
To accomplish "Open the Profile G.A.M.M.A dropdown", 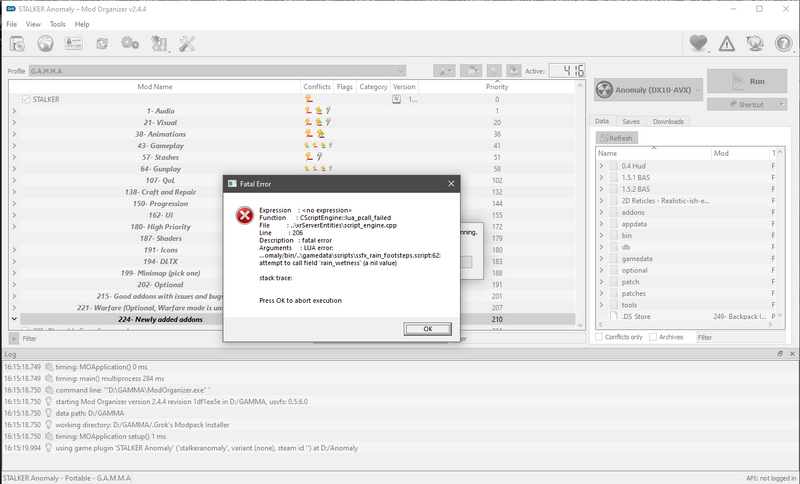I will pos(217,71).
